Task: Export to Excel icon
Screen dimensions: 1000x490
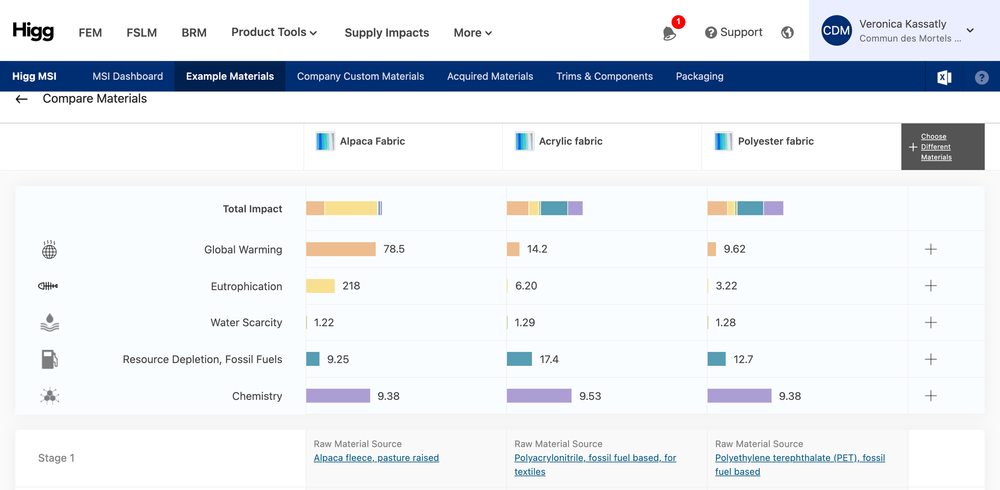Action: click(944, 77)
